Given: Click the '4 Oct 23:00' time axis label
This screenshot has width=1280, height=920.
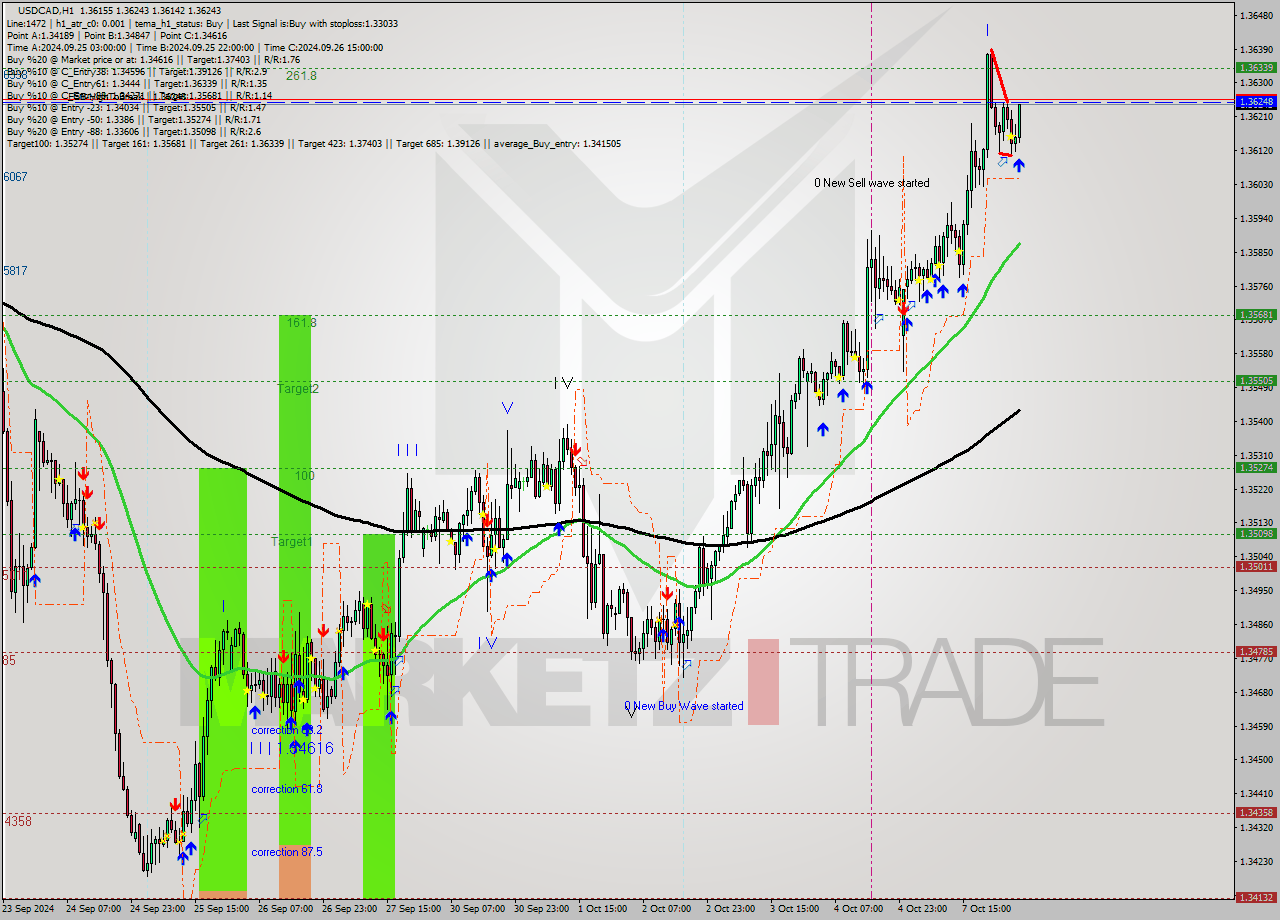Looking at the screenshot, I should (x=923, y=909).
